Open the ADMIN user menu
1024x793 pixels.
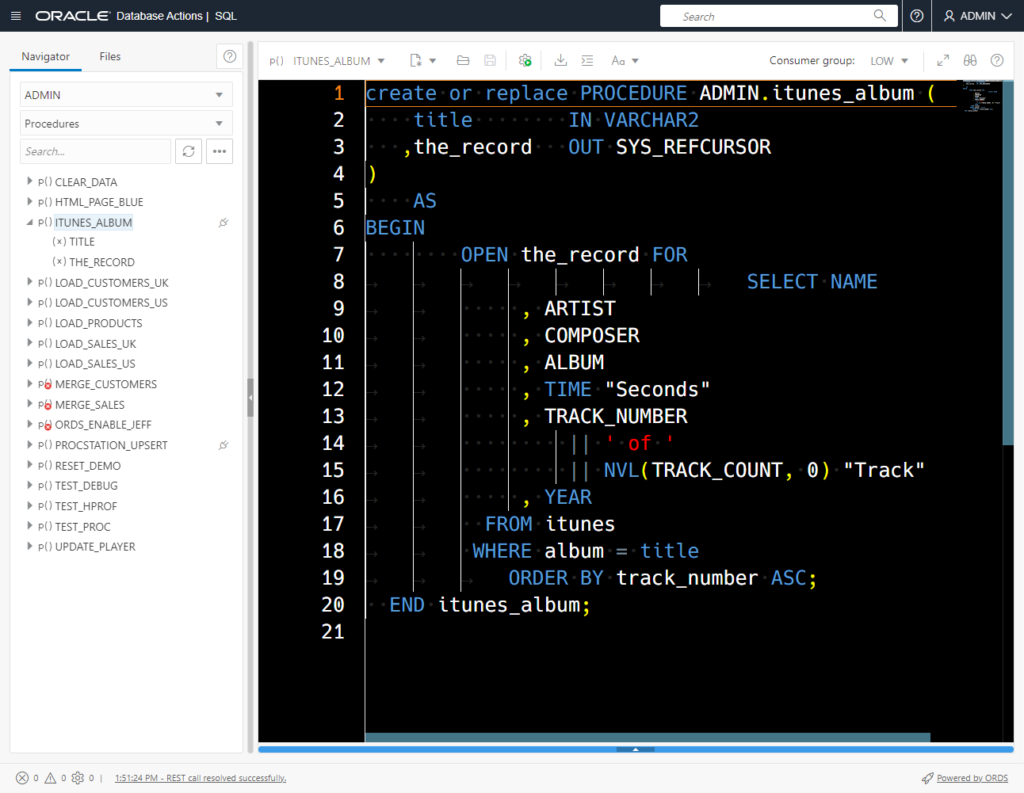pyautogui.click(x=977, y=16)
